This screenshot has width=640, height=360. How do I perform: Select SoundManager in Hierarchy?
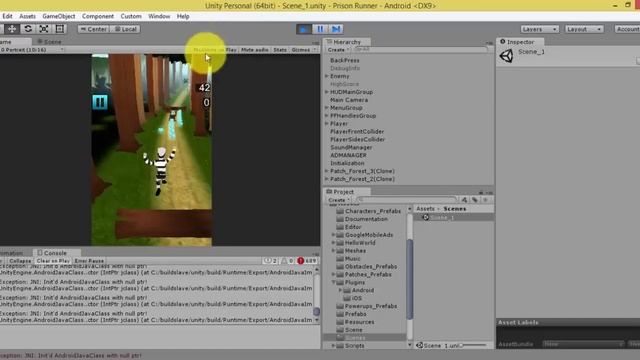(351, 147)
